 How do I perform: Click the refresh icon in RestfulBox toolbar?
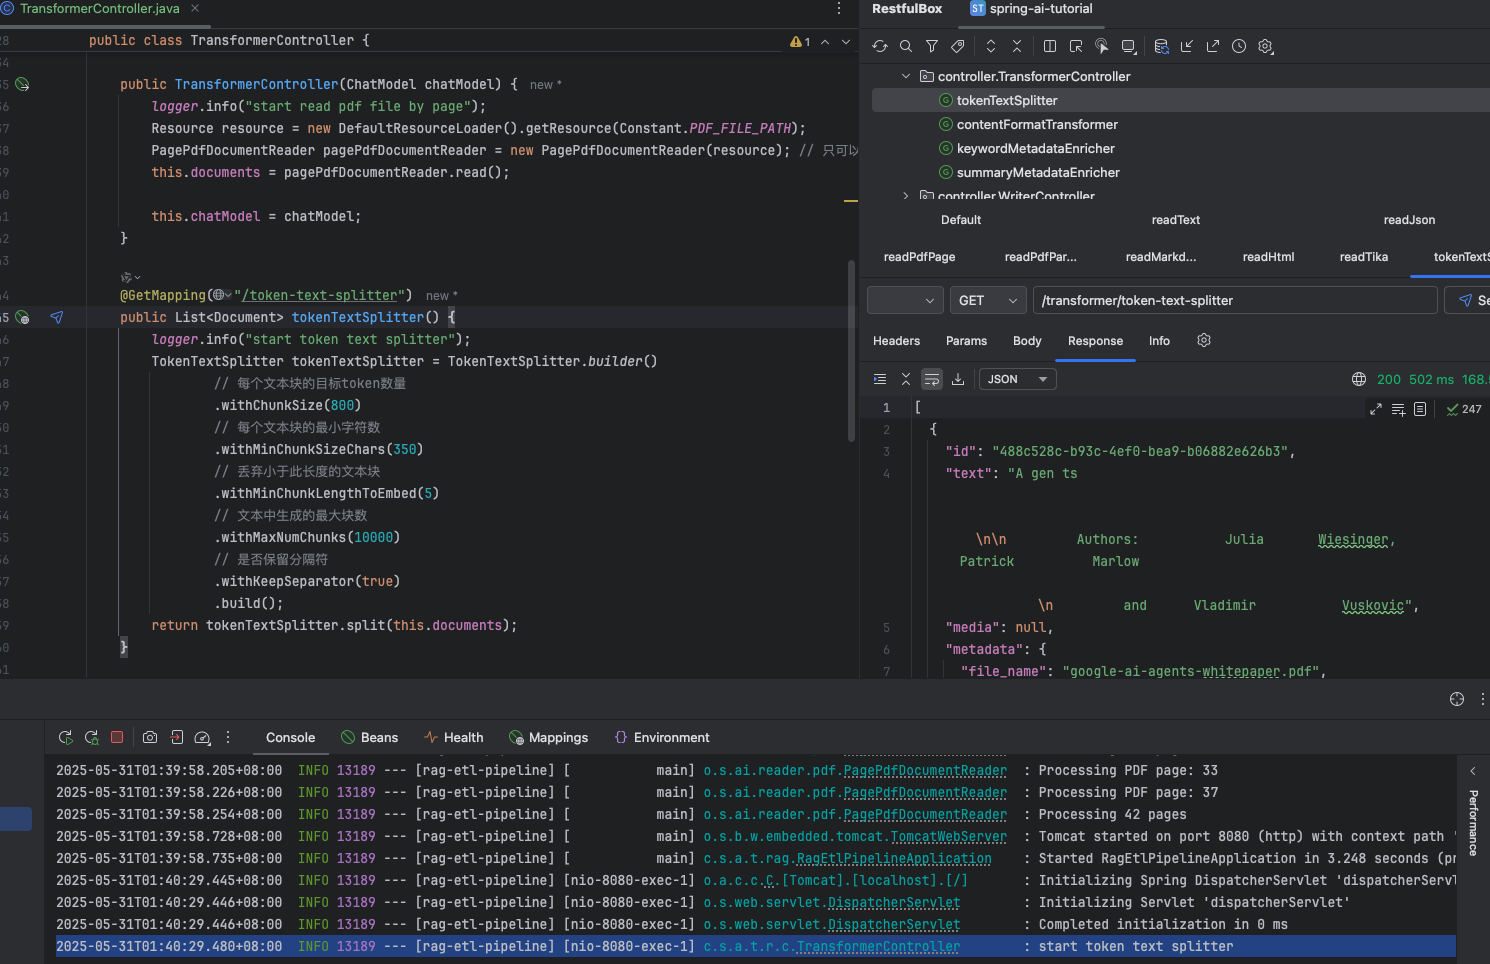tap(880, 46)
